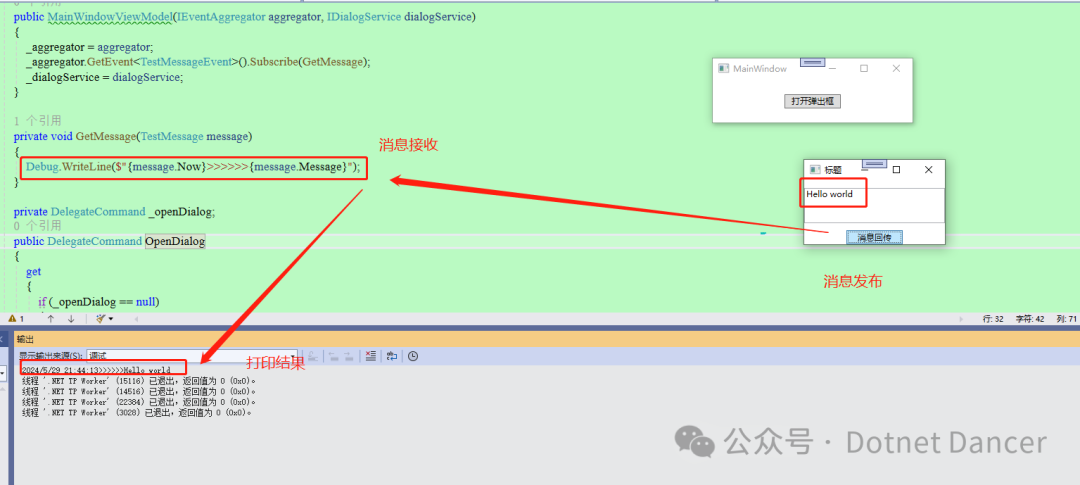Click the output line with thread 22384
The width and height of the screenshot is (1080, 485).
[139, 402]
